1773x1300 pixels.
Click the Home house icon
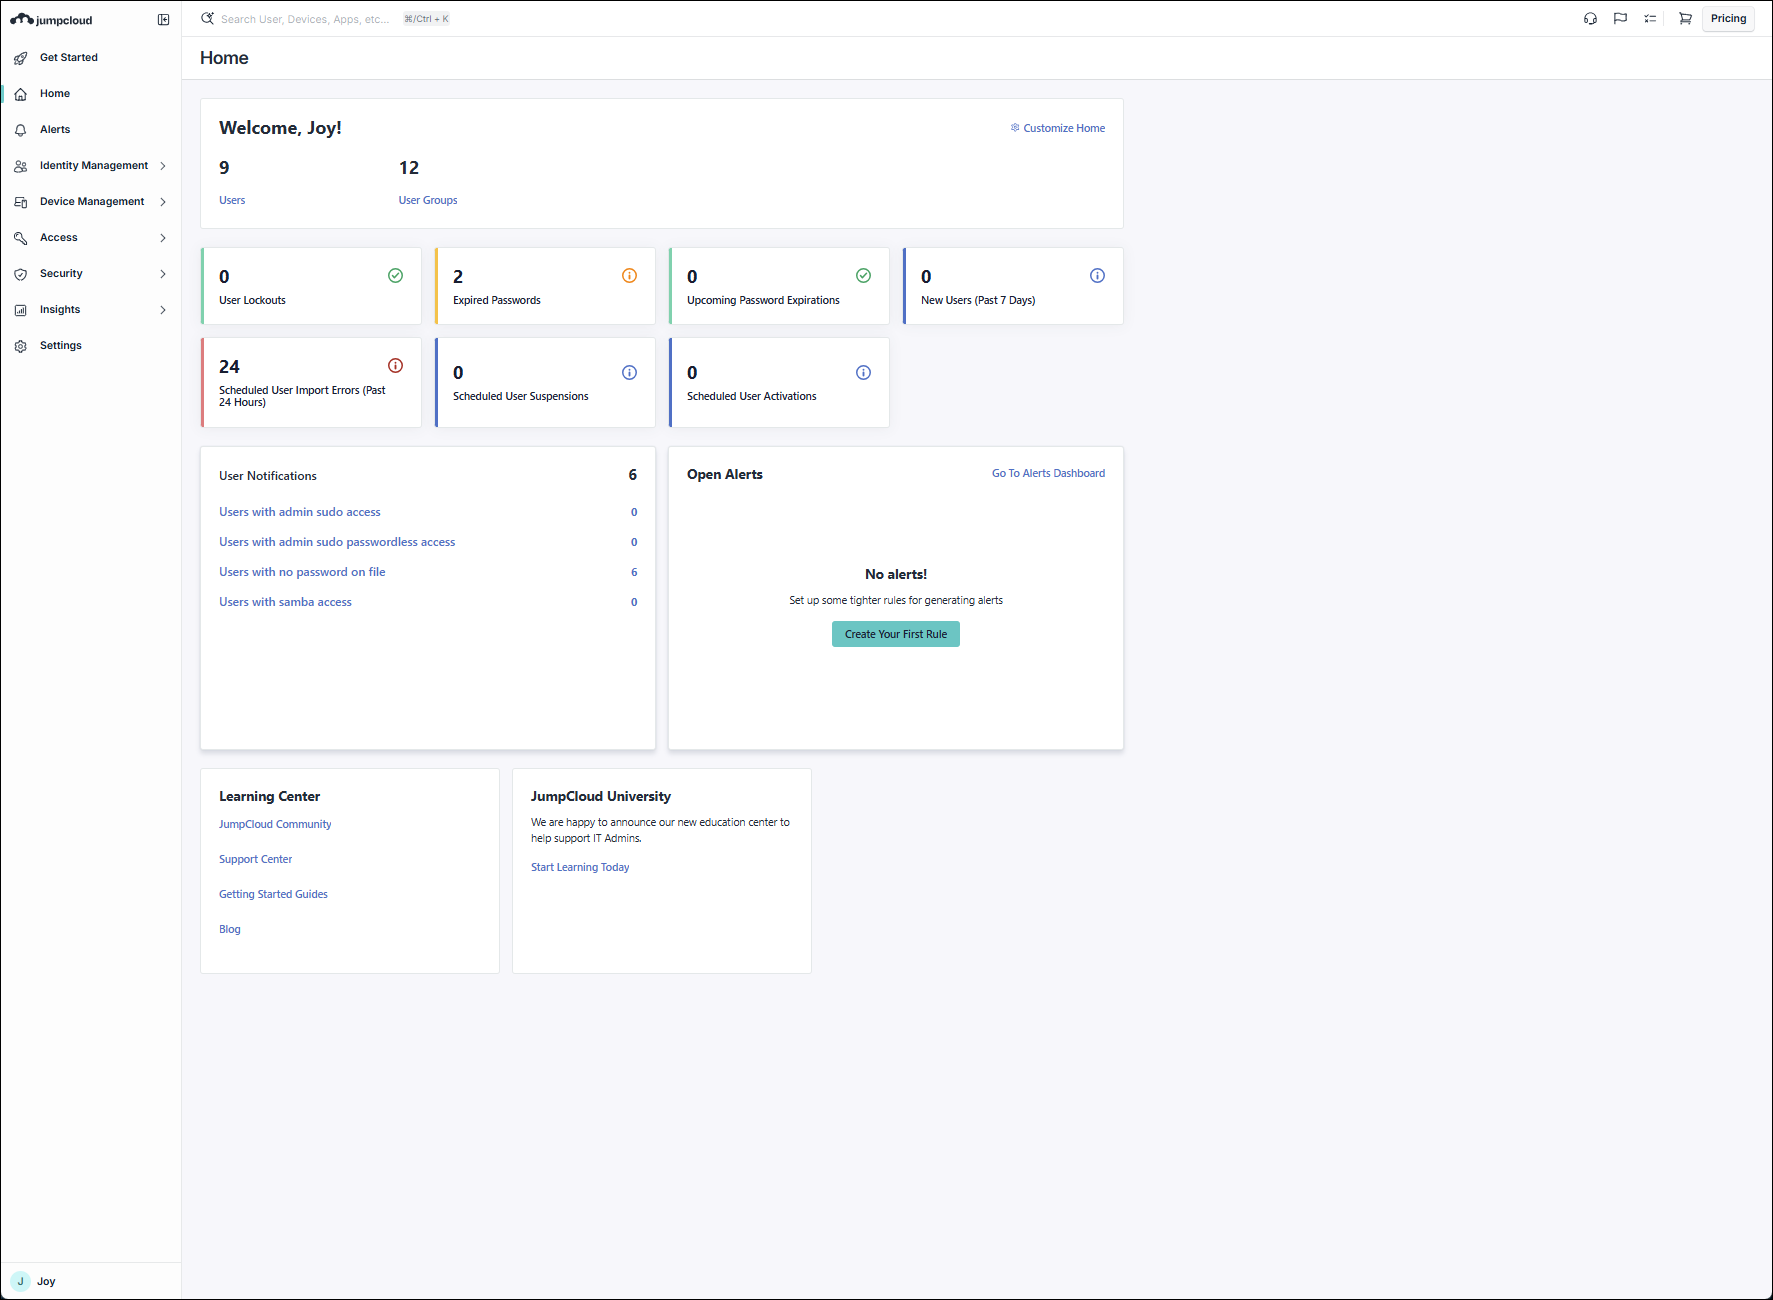click(x=20, y=94)
